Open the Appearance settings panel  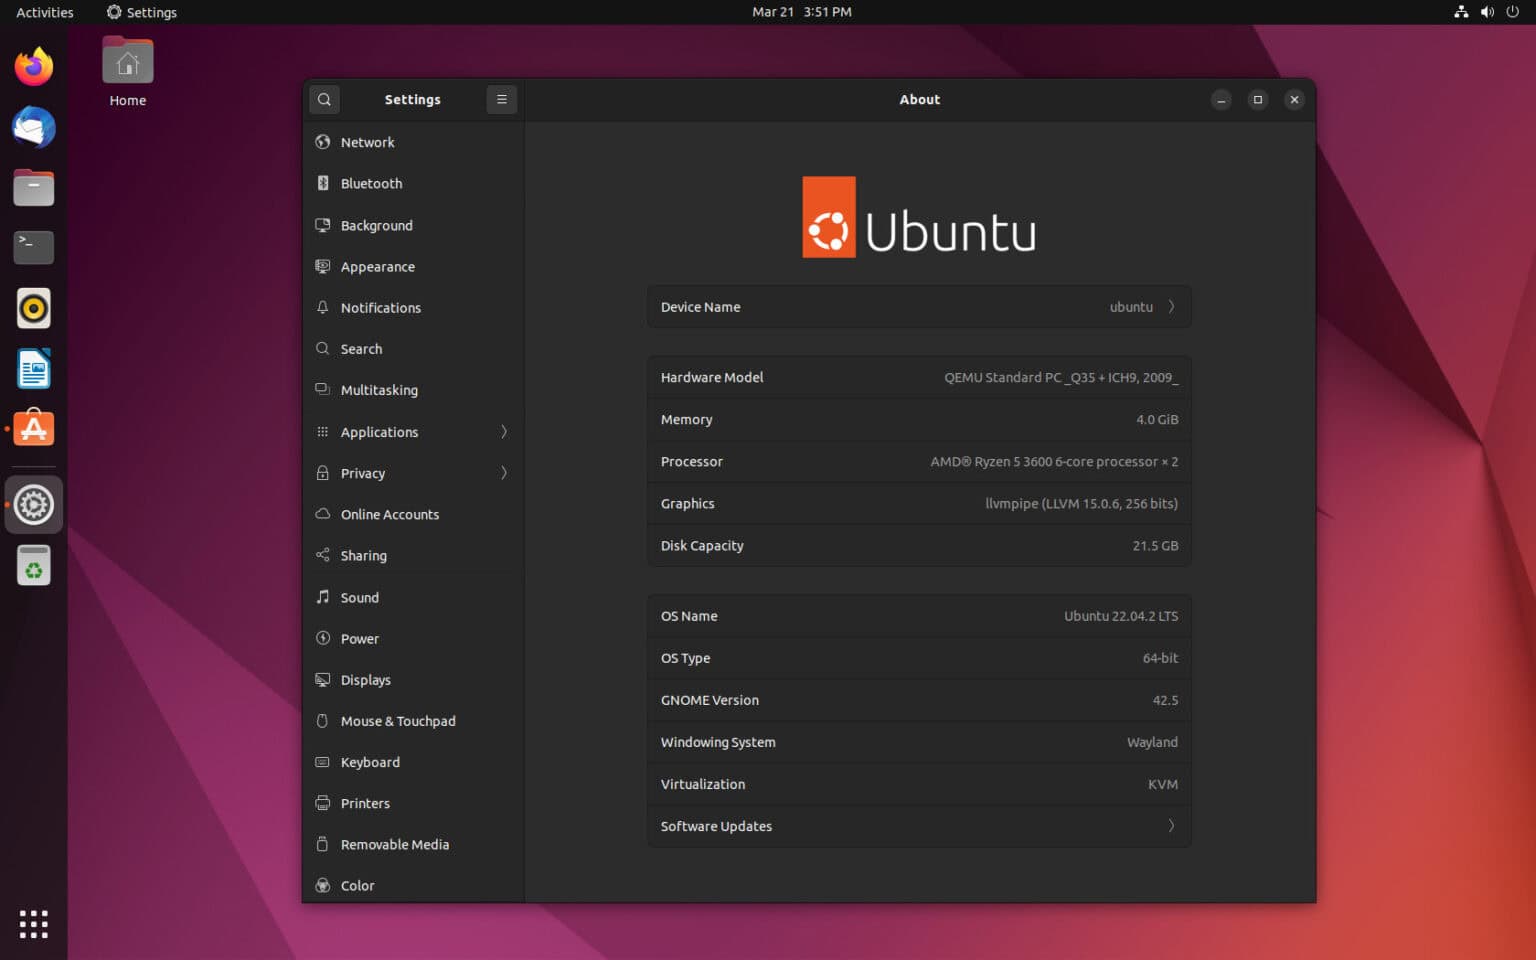click(377, 266)
